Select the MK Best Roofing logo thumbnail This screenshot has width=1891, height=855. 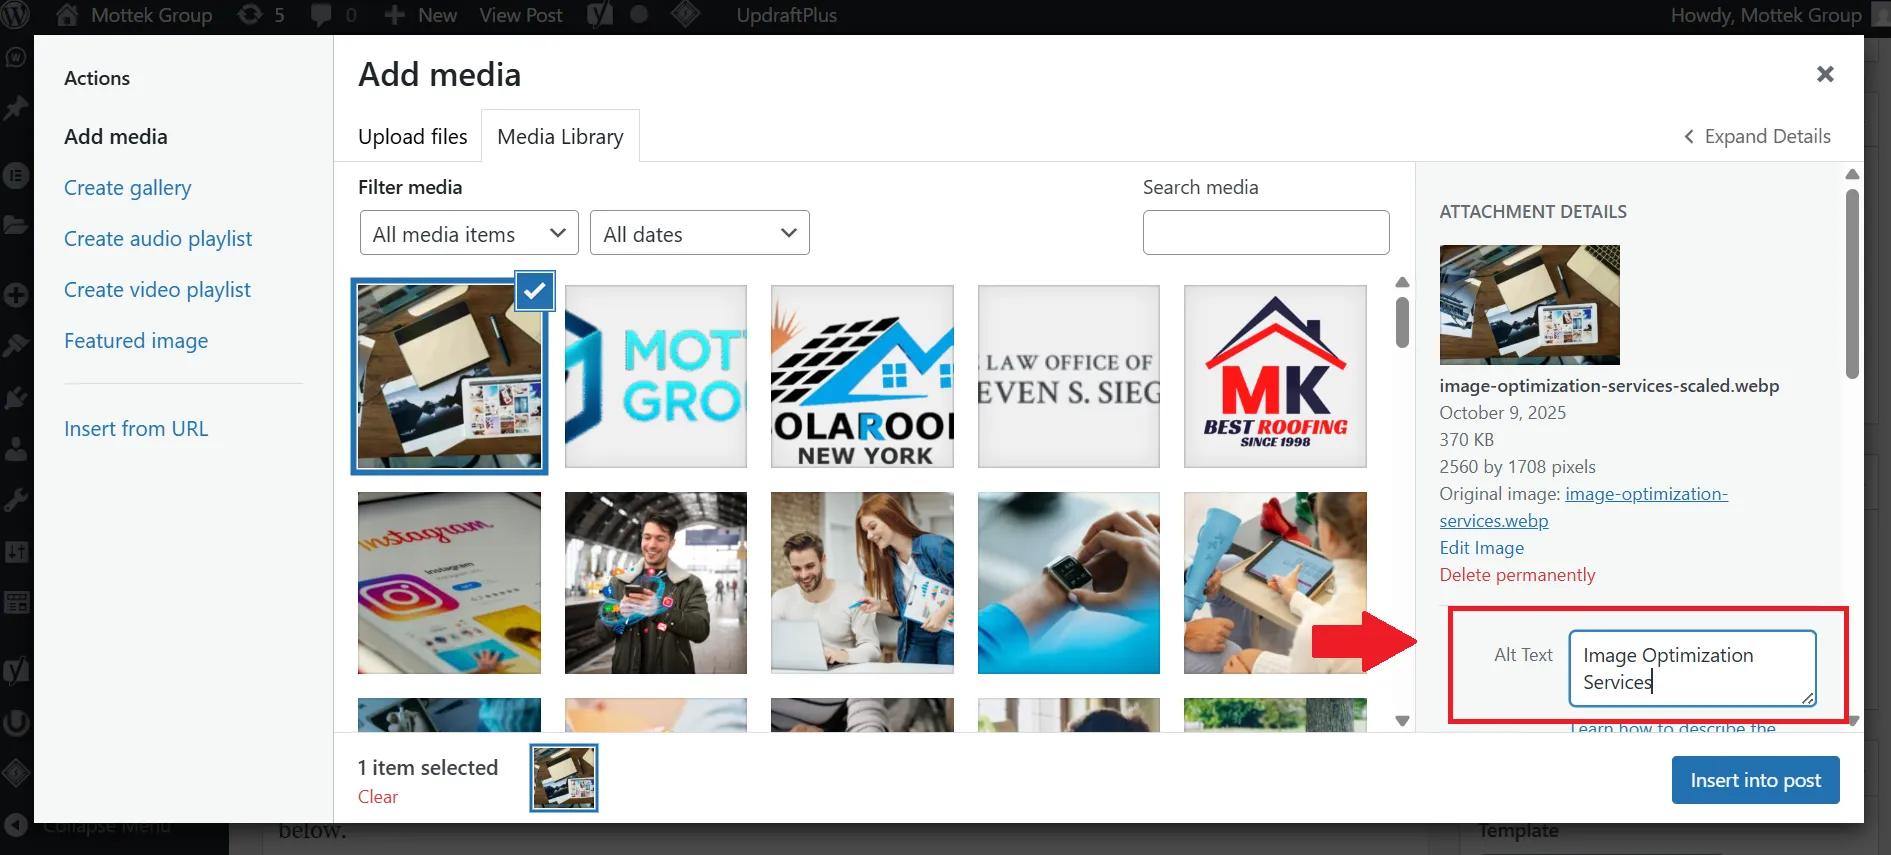point(1275,376)
